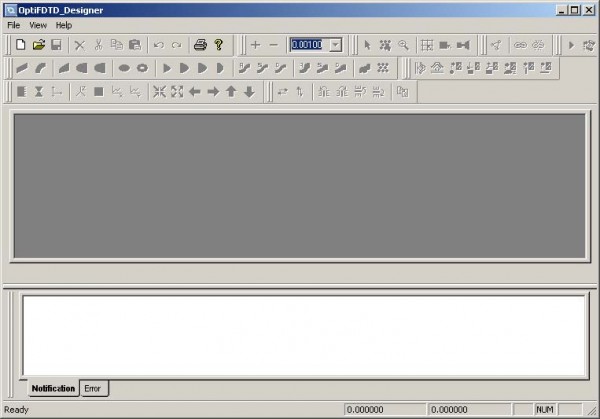The image size is (600, 419).
Task: Create a new file with the blank page icon
Action: 21,45
